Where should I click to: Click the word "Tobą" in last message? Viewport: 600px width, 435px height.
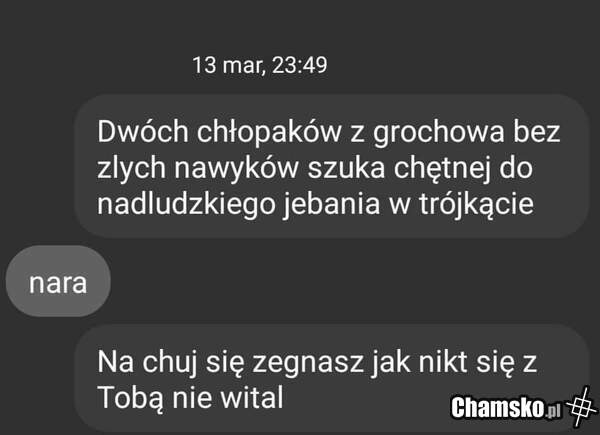pyautogui.click(x=131, y=399)
